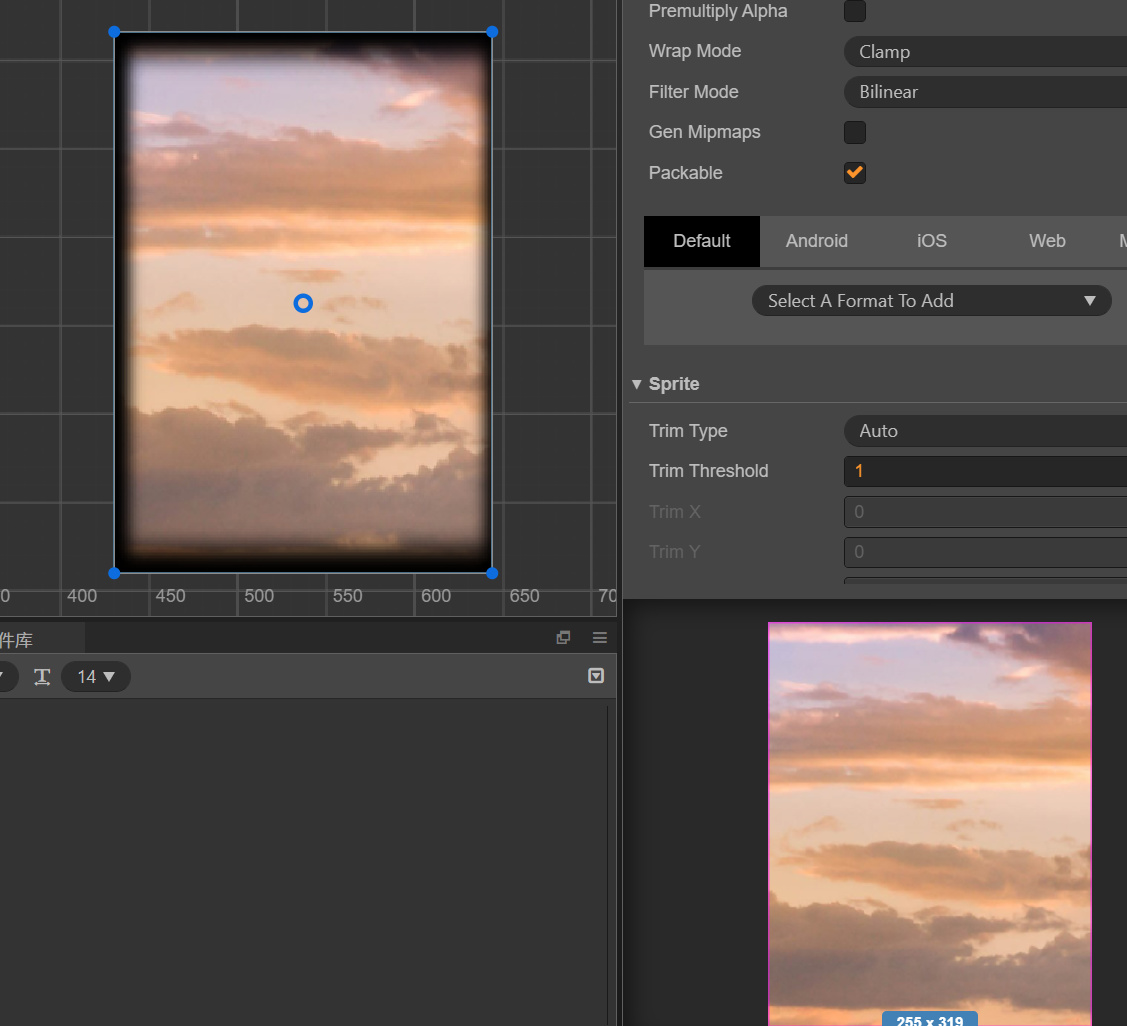Switch to the Android platform tab
This screenshot has height=1026, width=1127.
816,241
